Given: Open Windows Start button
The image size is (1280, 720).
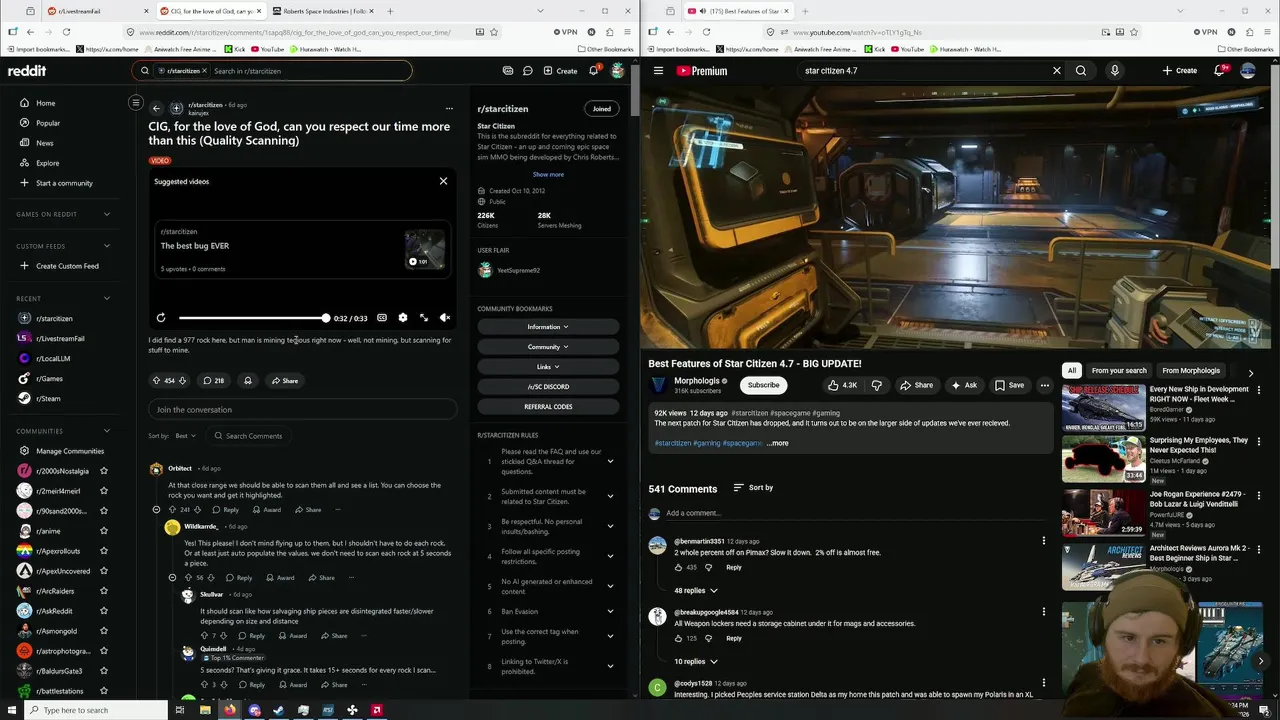Looking at the screenshot, I should (x=11, y=710).
